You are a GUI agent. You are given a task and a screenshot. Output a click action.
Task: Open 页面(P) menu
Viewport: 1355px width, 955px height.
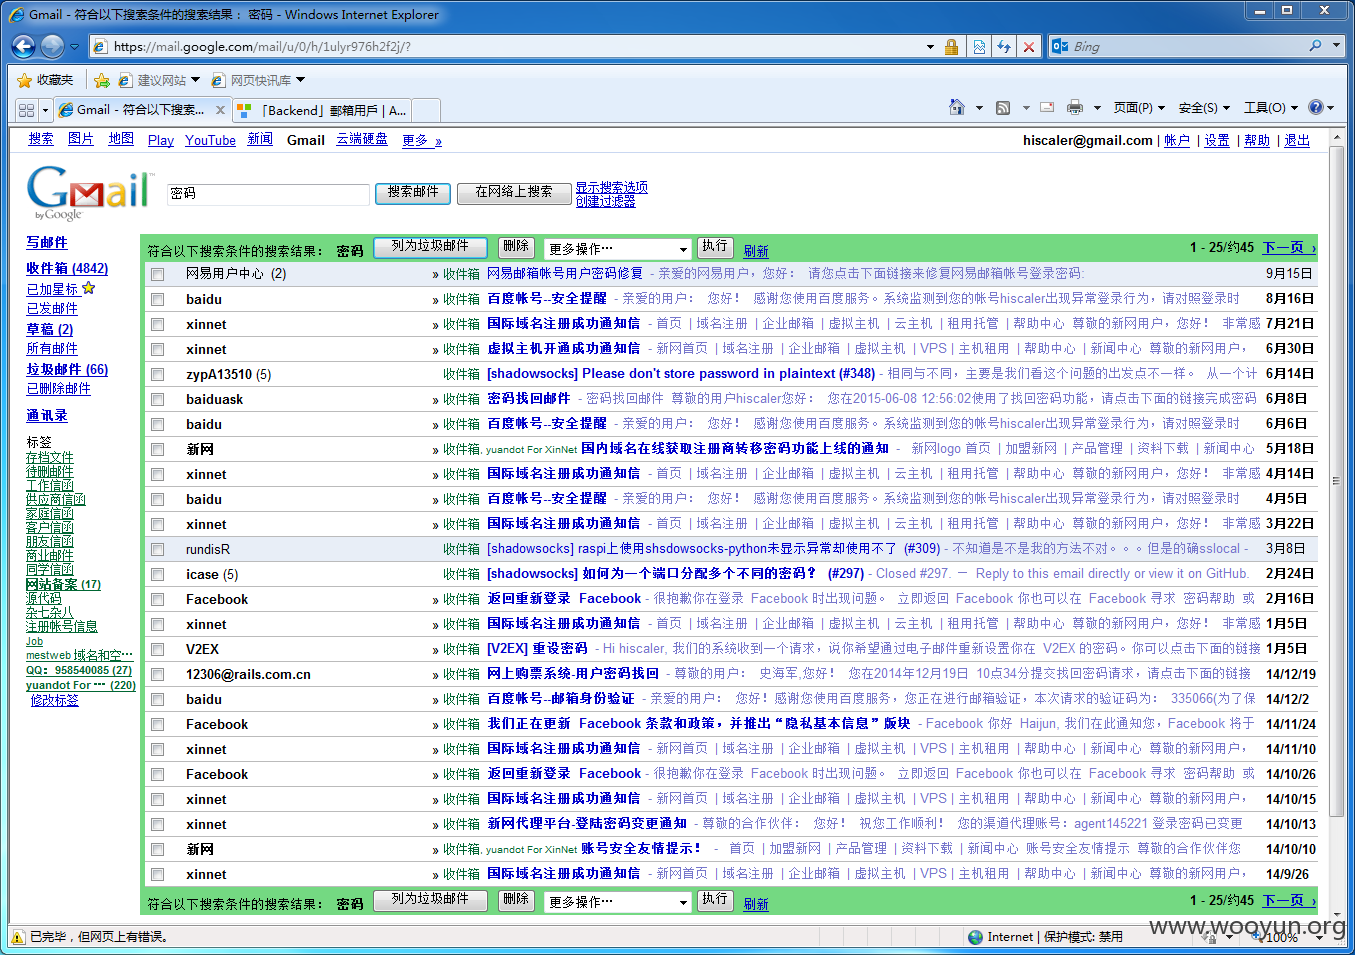pyautogui.click(x=1139, y=107)
